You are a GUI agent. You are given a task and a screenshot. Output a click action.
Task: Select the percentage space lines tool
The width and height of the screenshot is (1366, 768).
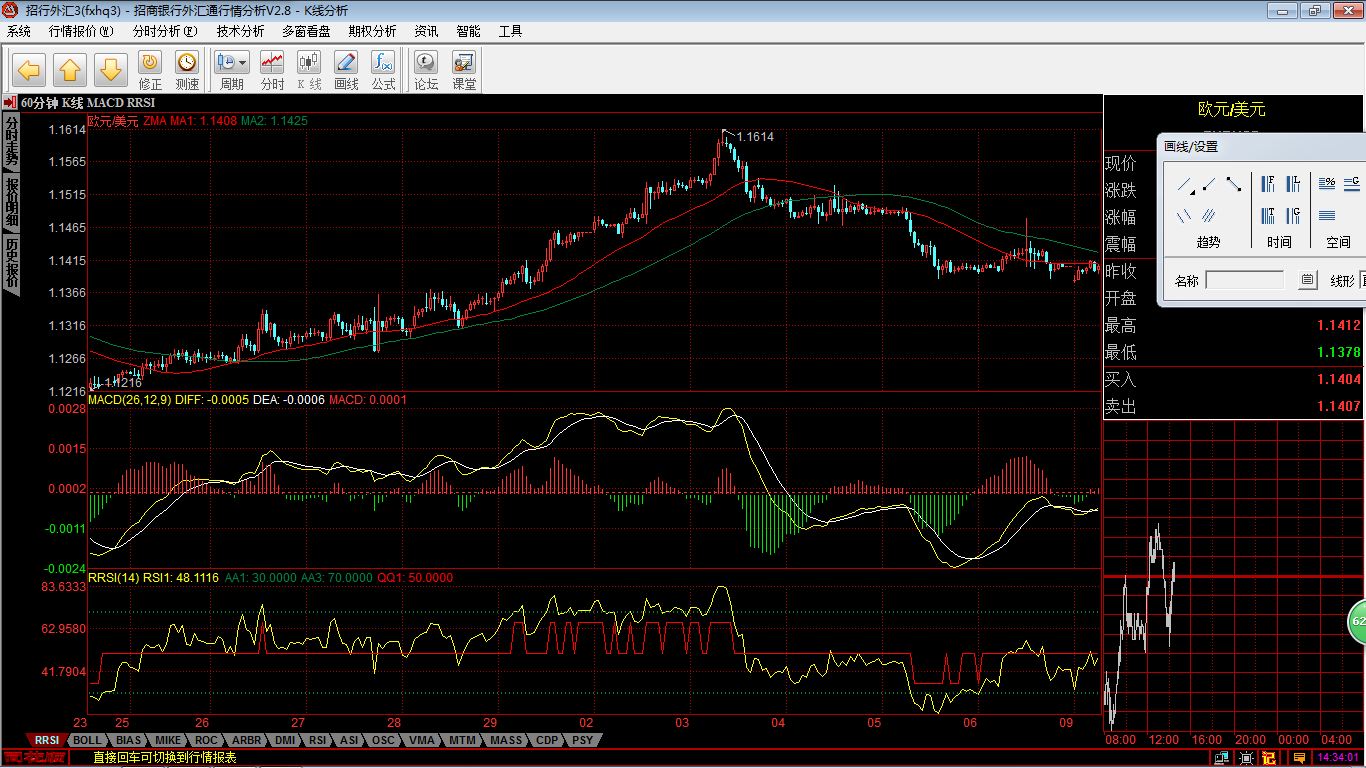pyautogui.click(x=1327, y=183)
